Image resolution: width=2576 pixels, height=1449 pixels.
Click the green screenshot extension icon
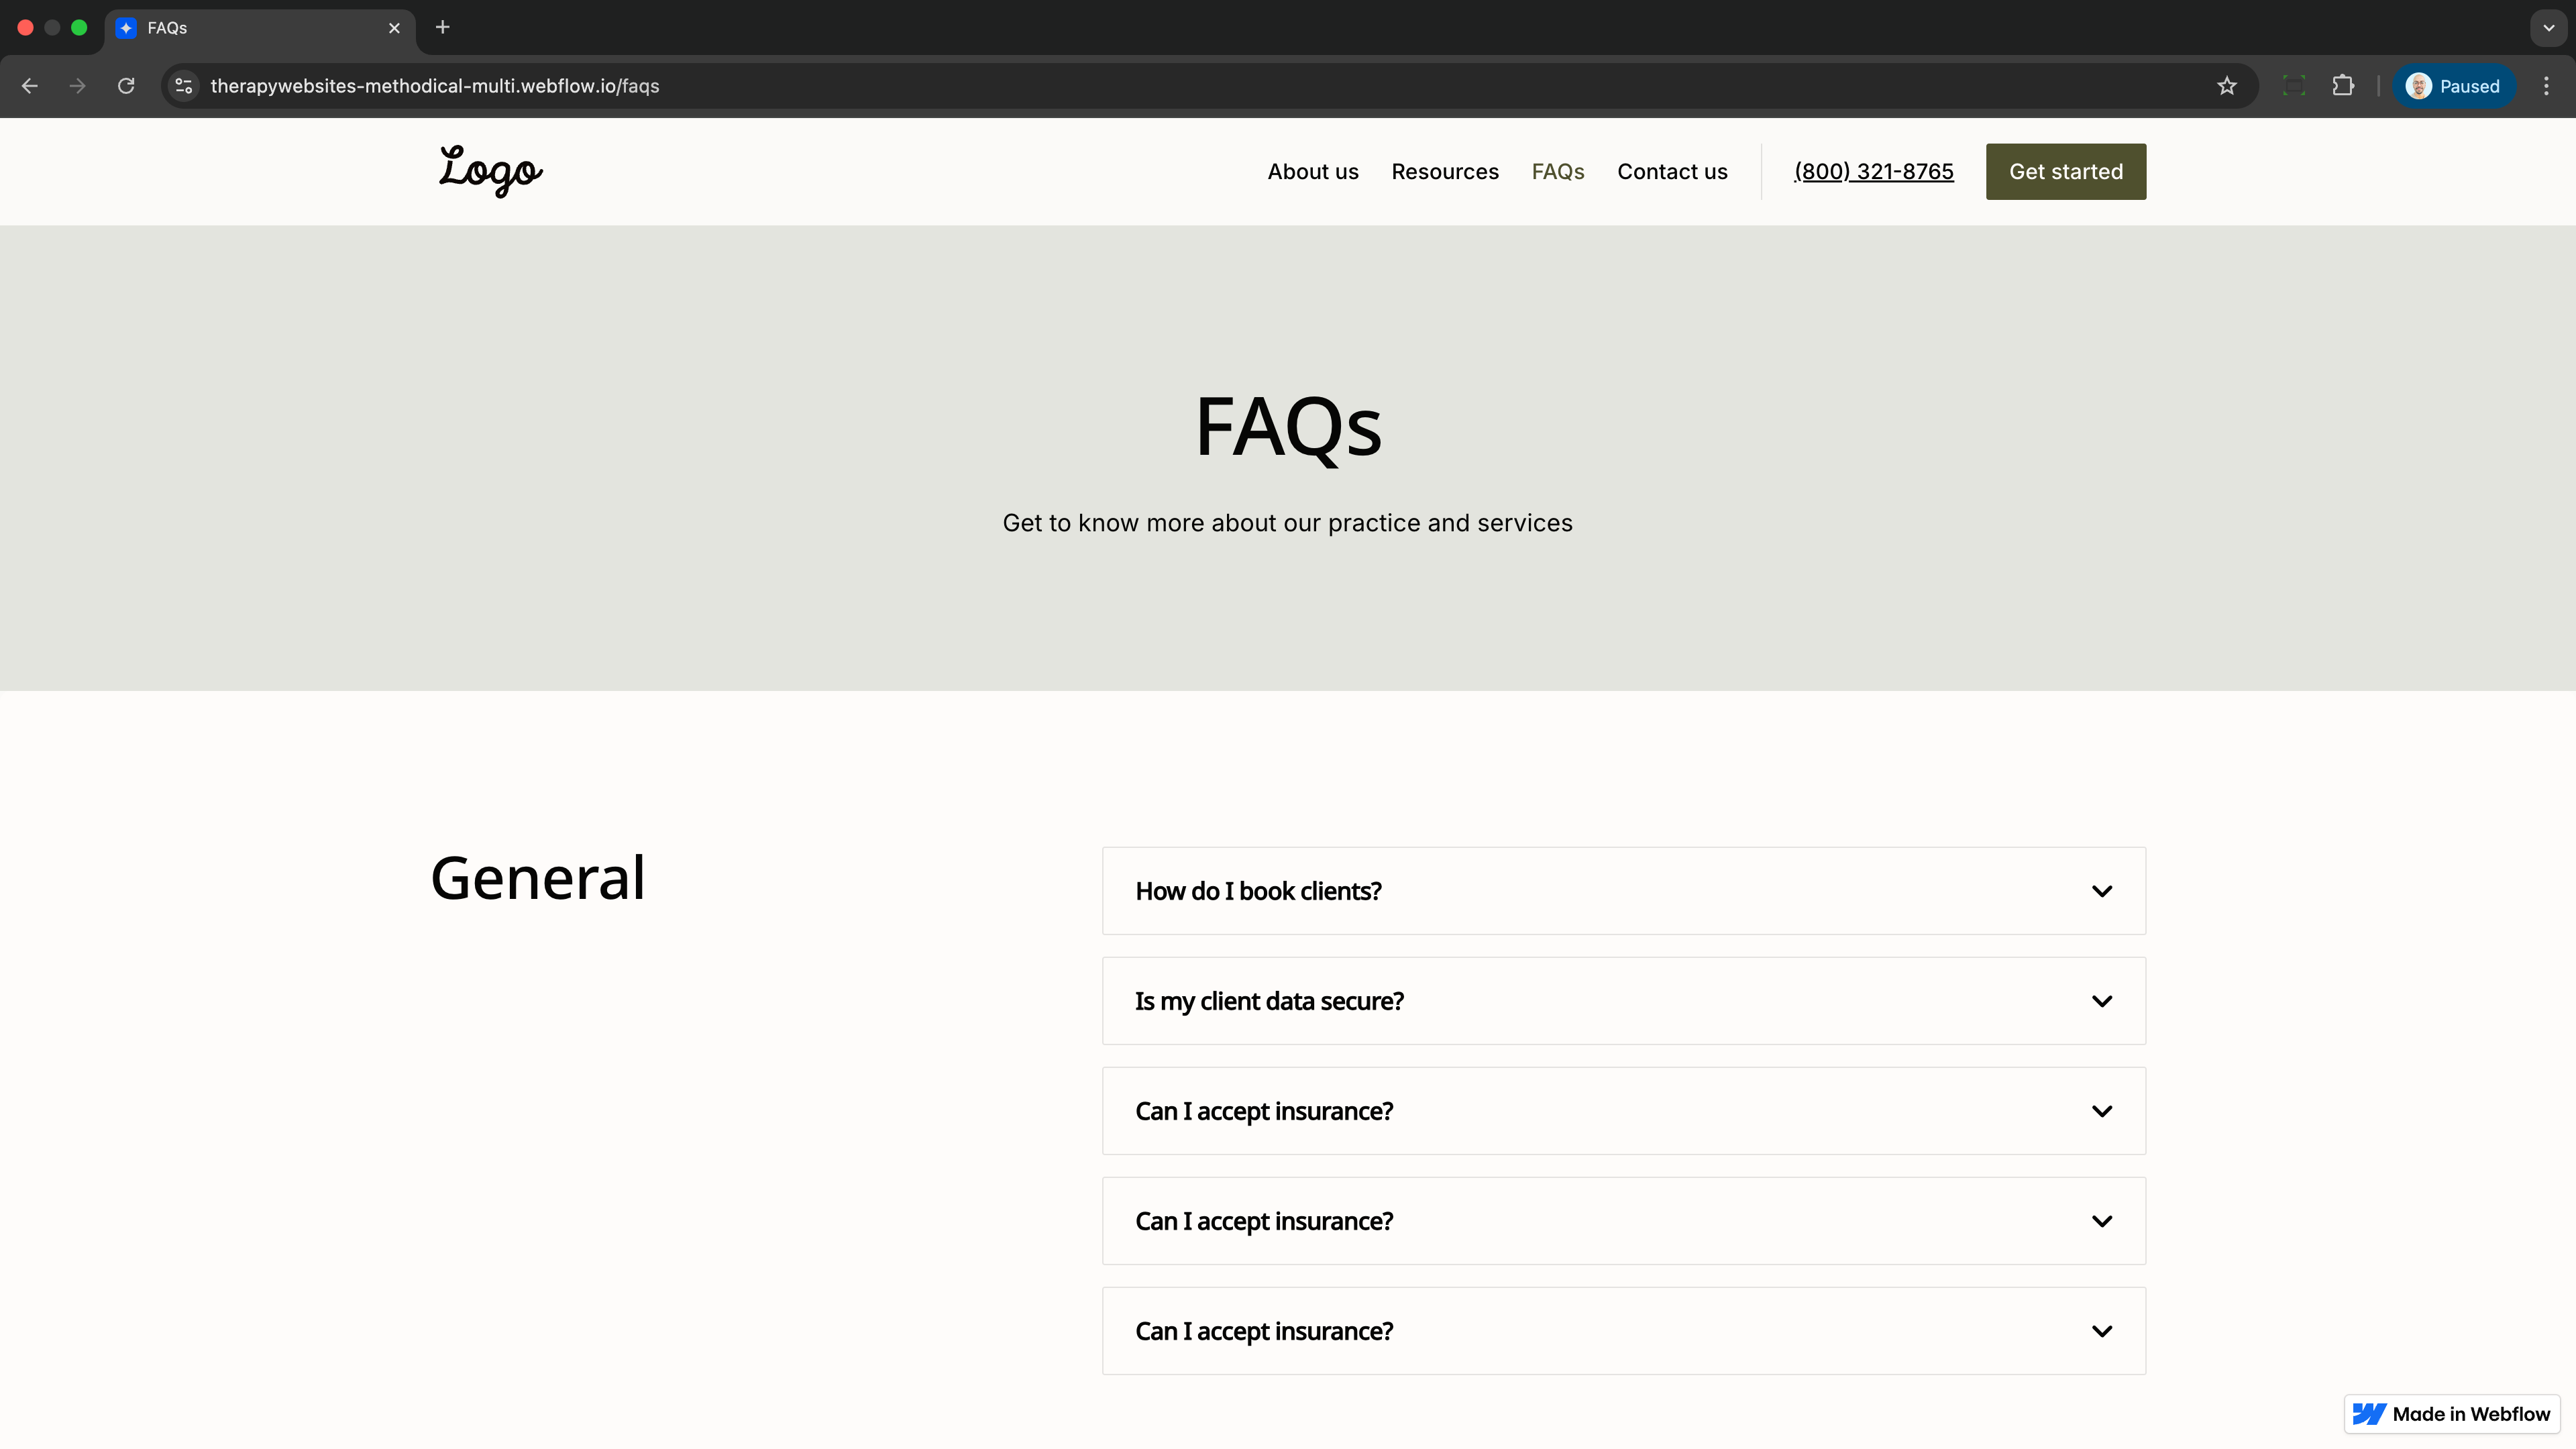point(2294,86)
